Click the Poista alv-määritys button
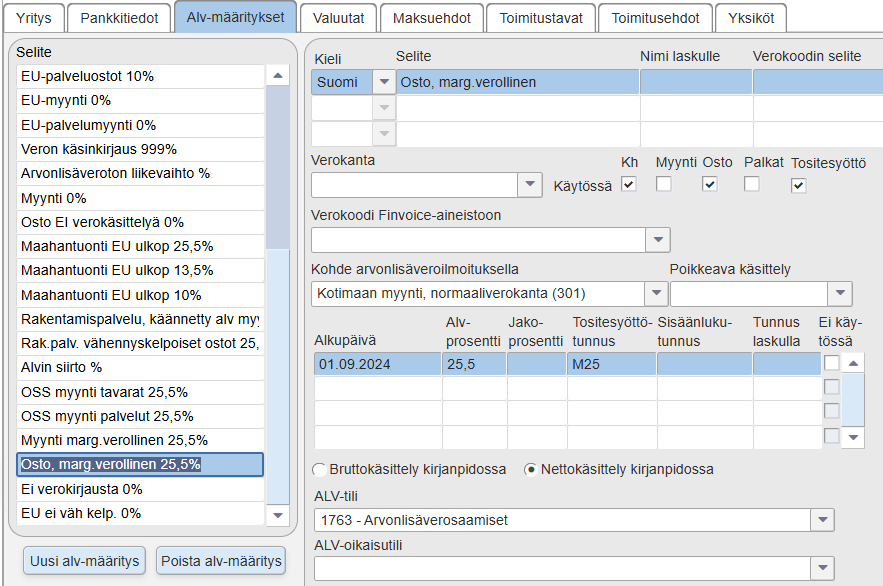The width and height of the screenshot is (883, 586). pyautogui.click(x=221, y=561)
